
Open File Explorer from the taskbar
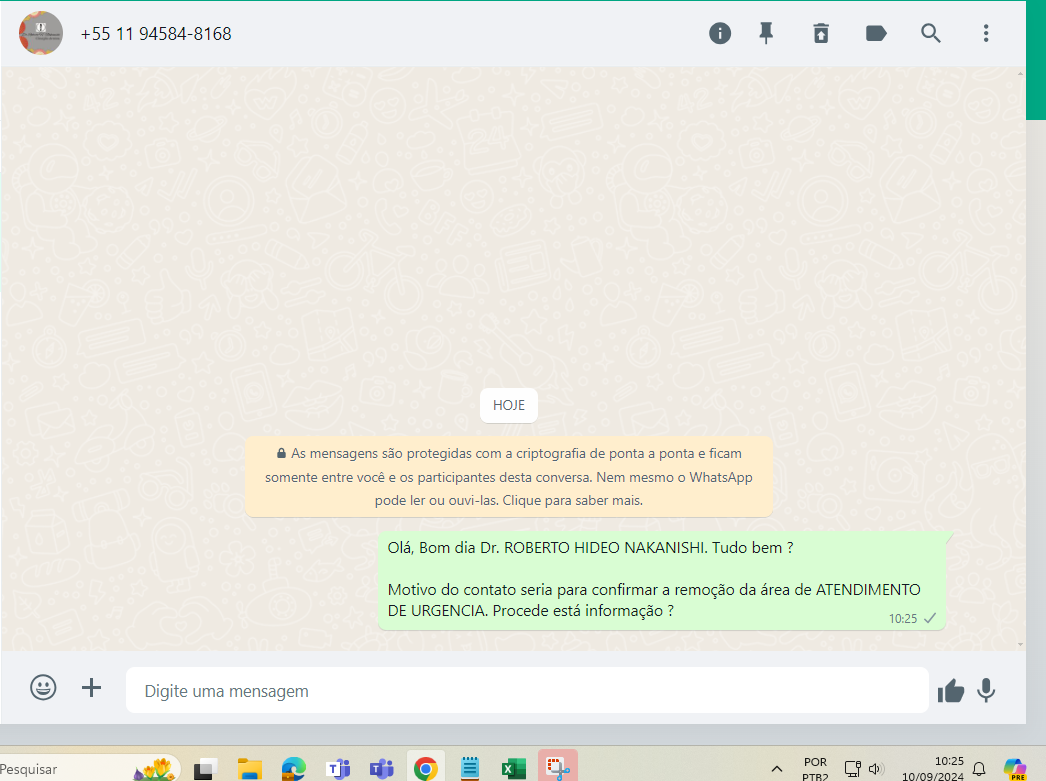[249, 769]
